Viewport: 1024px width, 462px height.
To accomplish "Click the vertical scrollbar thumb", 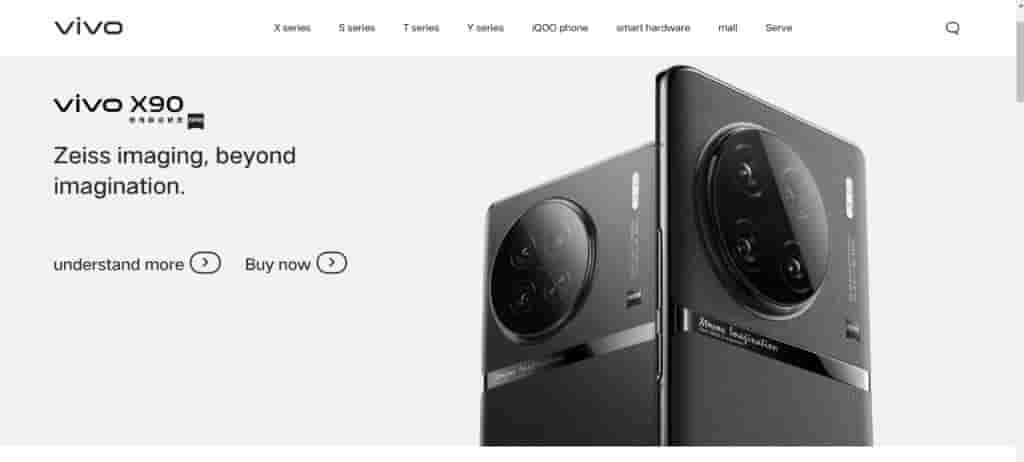I will click(x=1019, y=57).
